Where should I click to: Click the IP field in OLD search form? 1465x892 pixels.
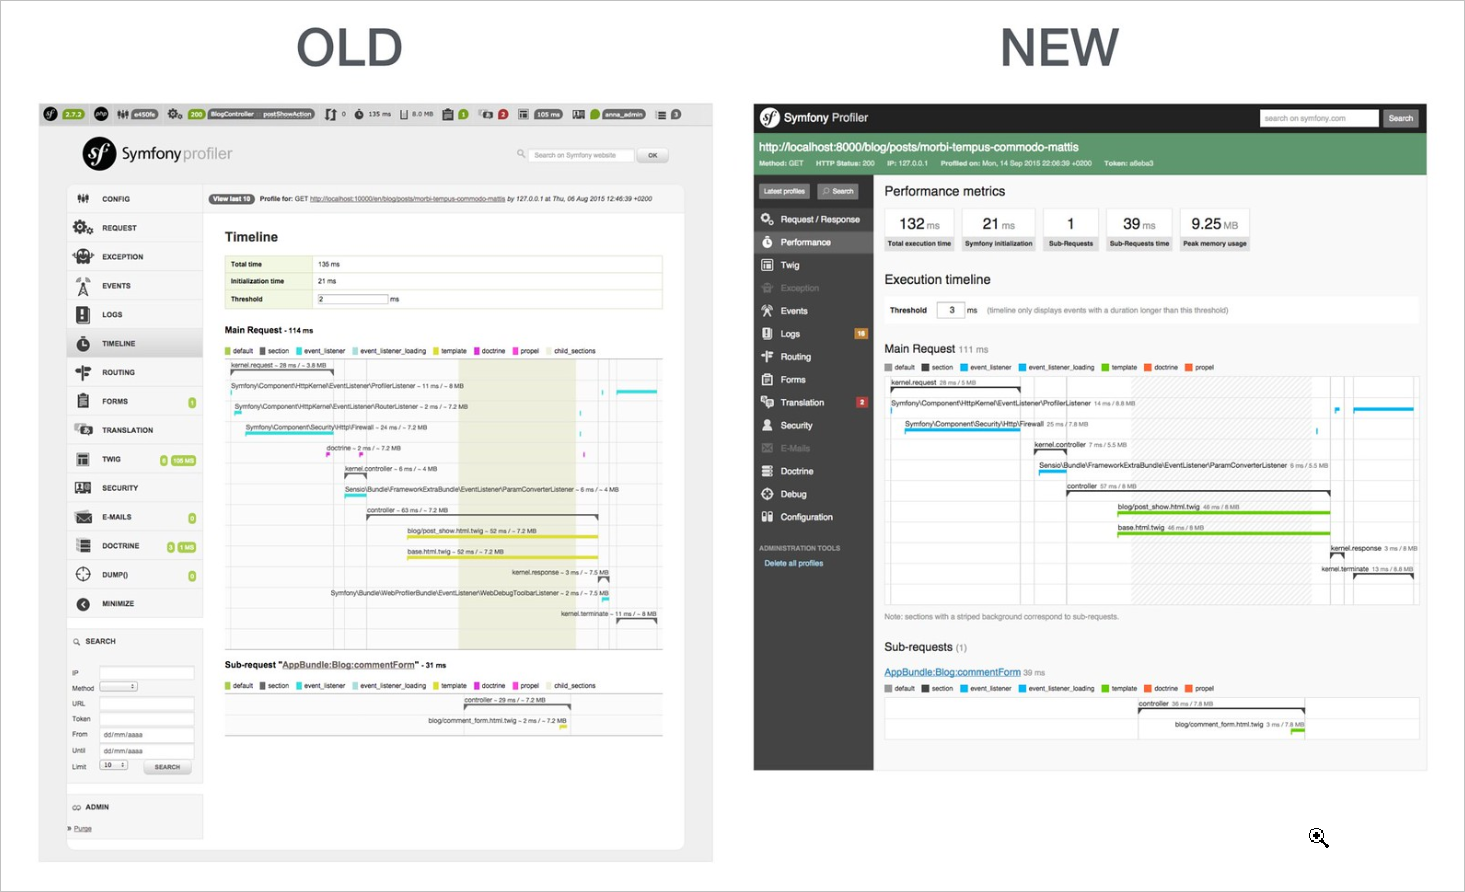click(x=146, y=672)
